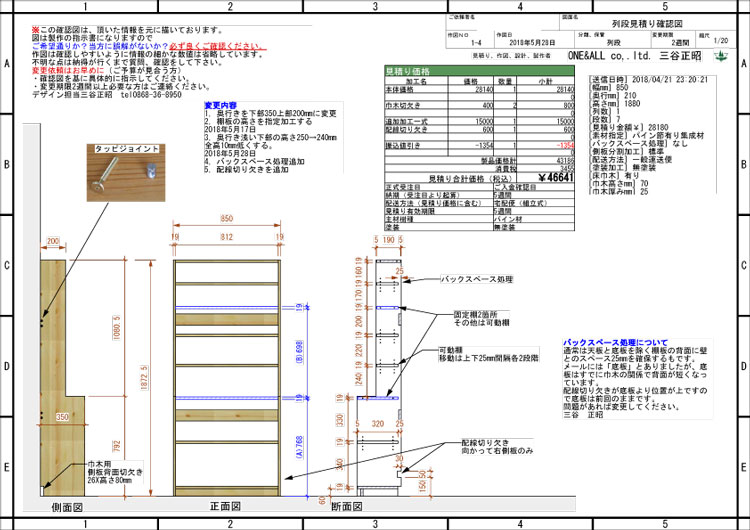The width and height of the screenshot is (750, 530).
Task: Click the [段数] 7 spec line
Action: click(605, 120)
